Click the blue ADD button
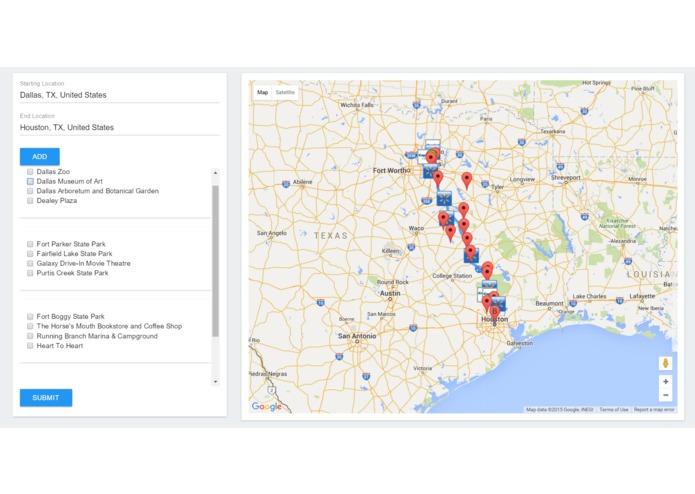The image size is (695, 494). 39,156
